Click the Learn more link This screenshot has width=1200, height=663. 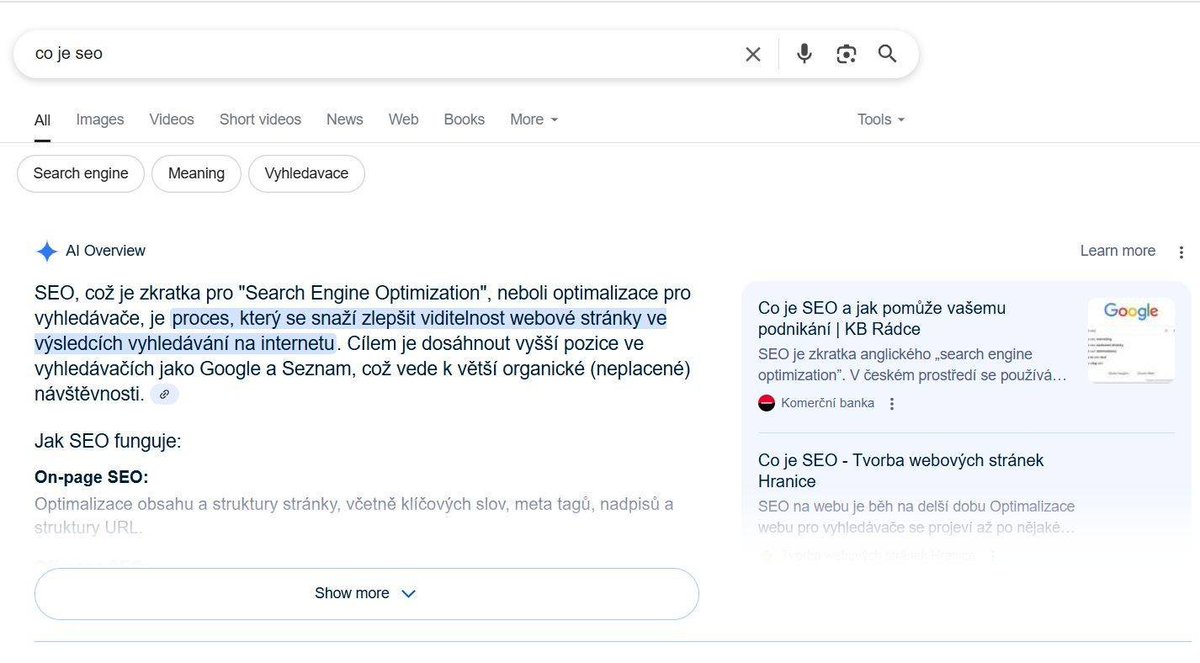pos(1117,251)
